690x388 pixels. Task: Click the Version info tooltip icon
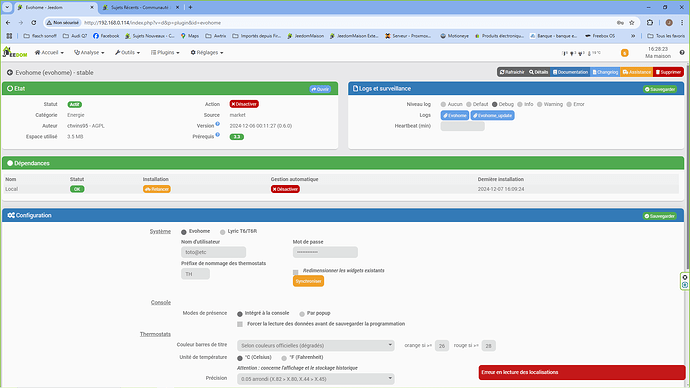pyautogui.click(x=217, y=124)
